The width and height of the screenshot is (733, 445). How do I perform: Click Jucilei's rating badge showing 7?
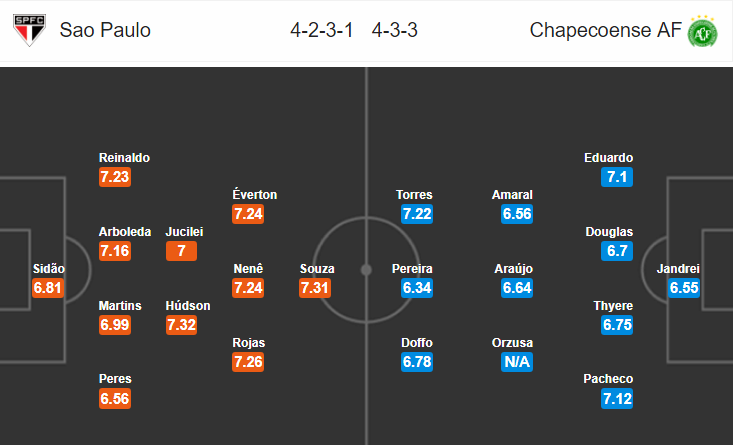181,251
